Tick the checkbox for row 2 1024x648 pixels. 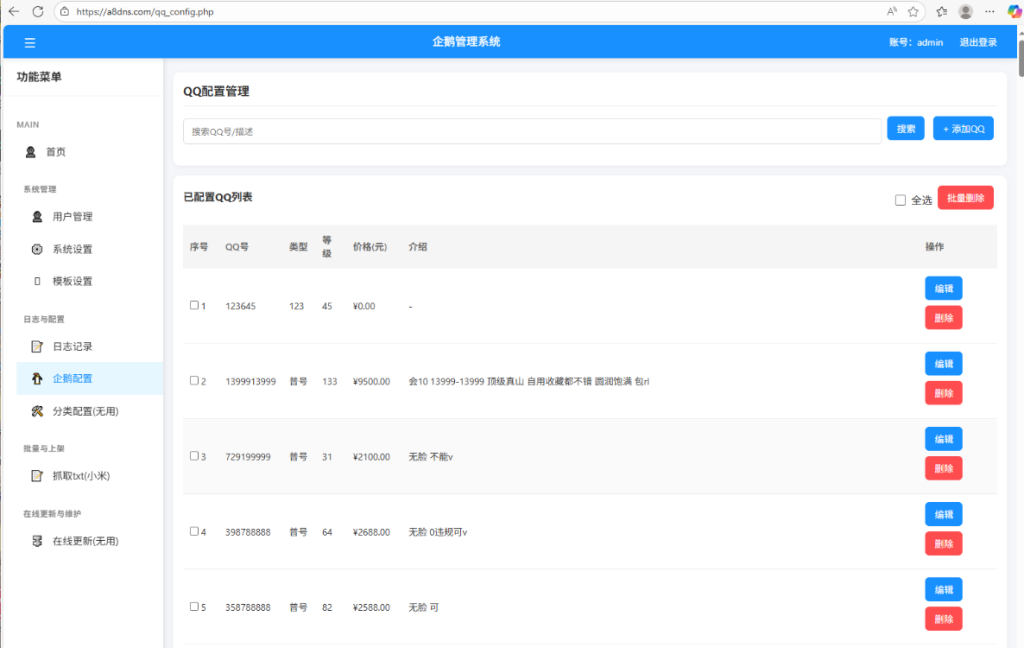194,381
